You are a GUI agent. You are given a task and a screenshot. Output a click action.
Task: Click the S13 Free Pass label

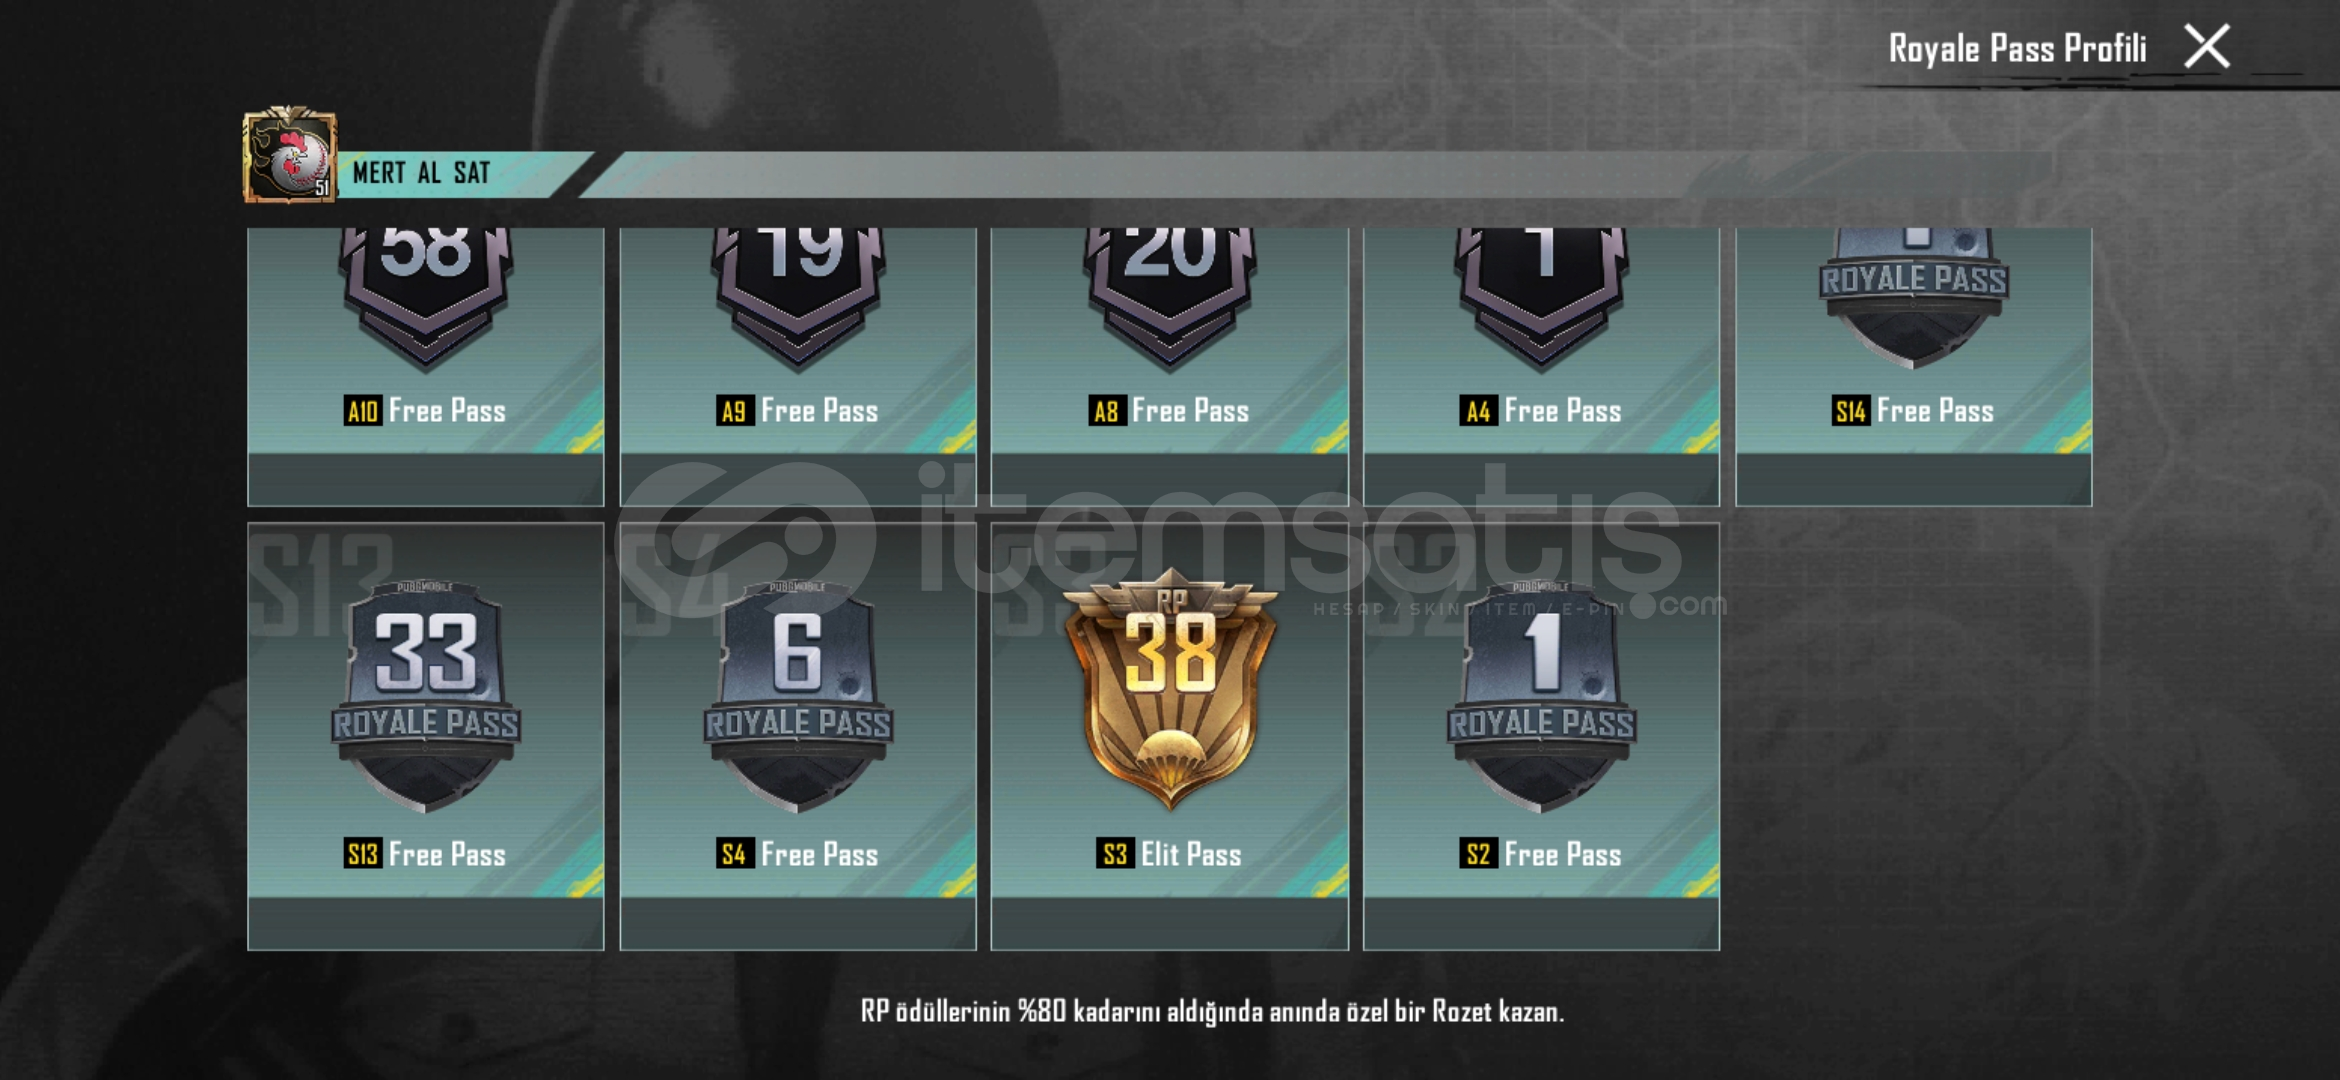pyautogui.click(x=425, y=854)
